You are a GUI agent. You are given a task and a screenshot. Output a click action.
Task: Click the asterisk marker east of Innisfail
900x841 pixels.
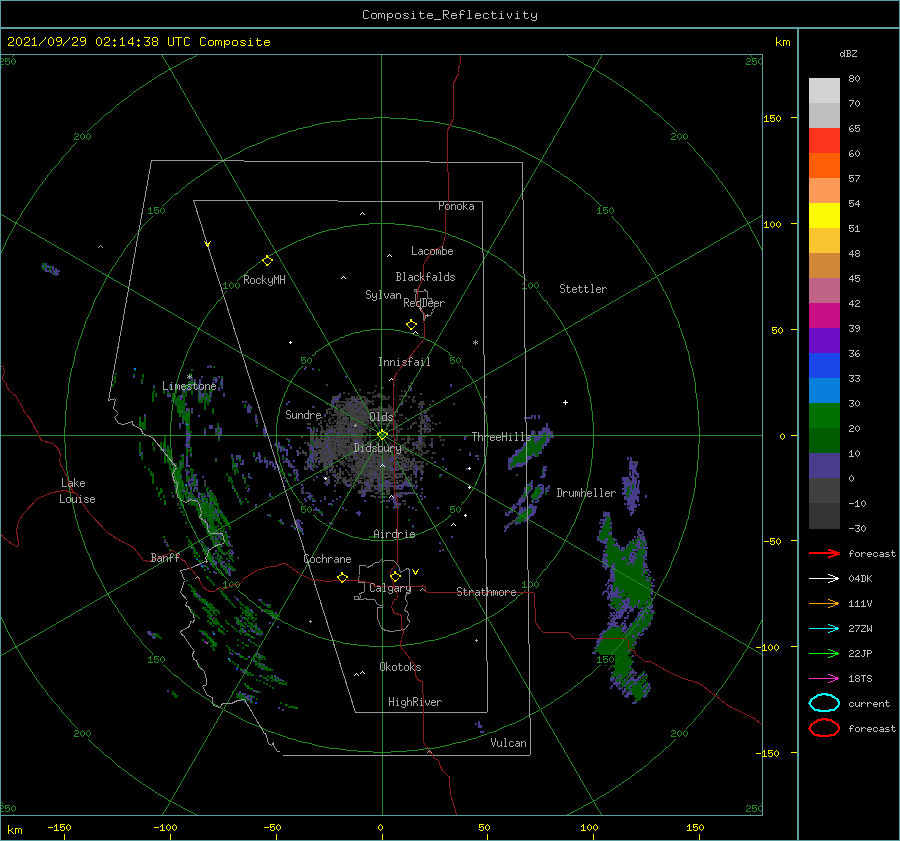475,343
